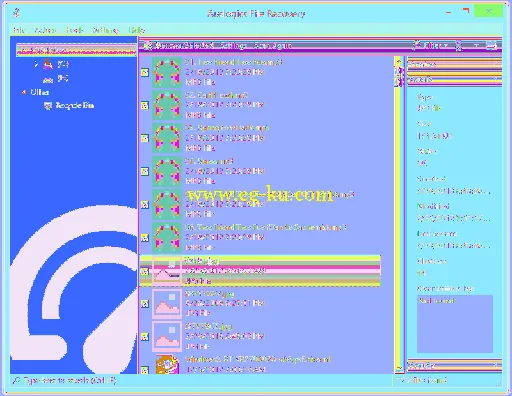Click headphone thumbnail of the 04. mp3 file

click(167, 171)
